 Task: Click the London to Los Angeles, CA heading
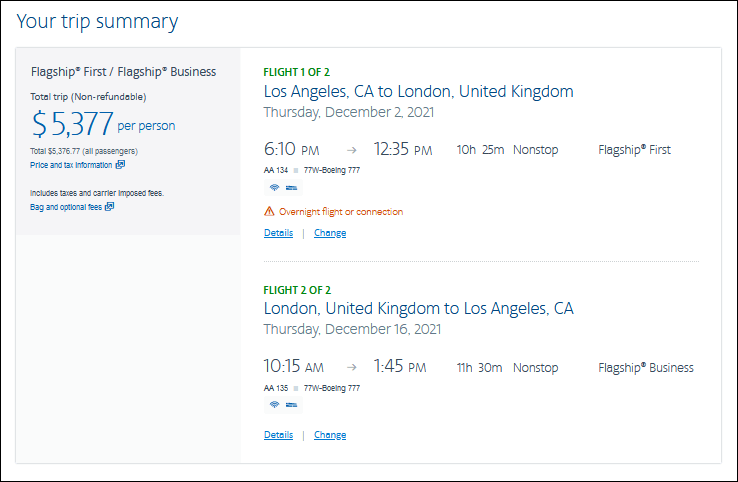coord(418,308)
